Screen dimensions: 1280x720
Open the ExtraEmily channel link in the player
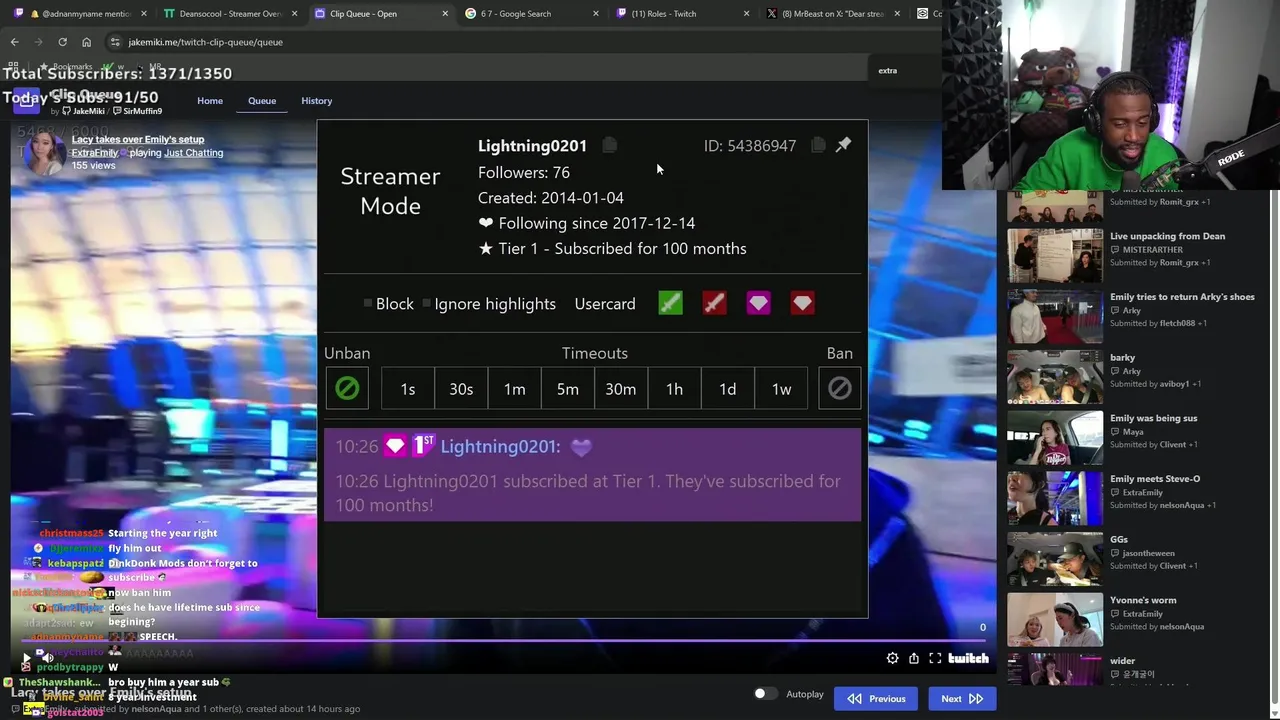(94, 153)
